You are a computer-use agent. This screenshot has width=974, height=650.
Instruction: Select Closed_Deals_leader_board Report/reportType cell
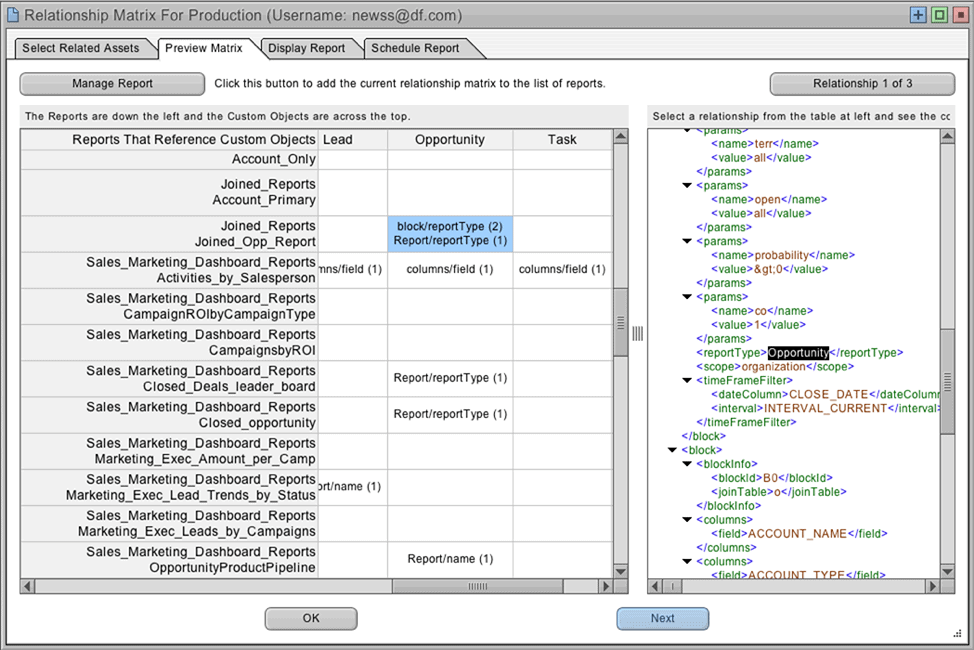(450, 378)
